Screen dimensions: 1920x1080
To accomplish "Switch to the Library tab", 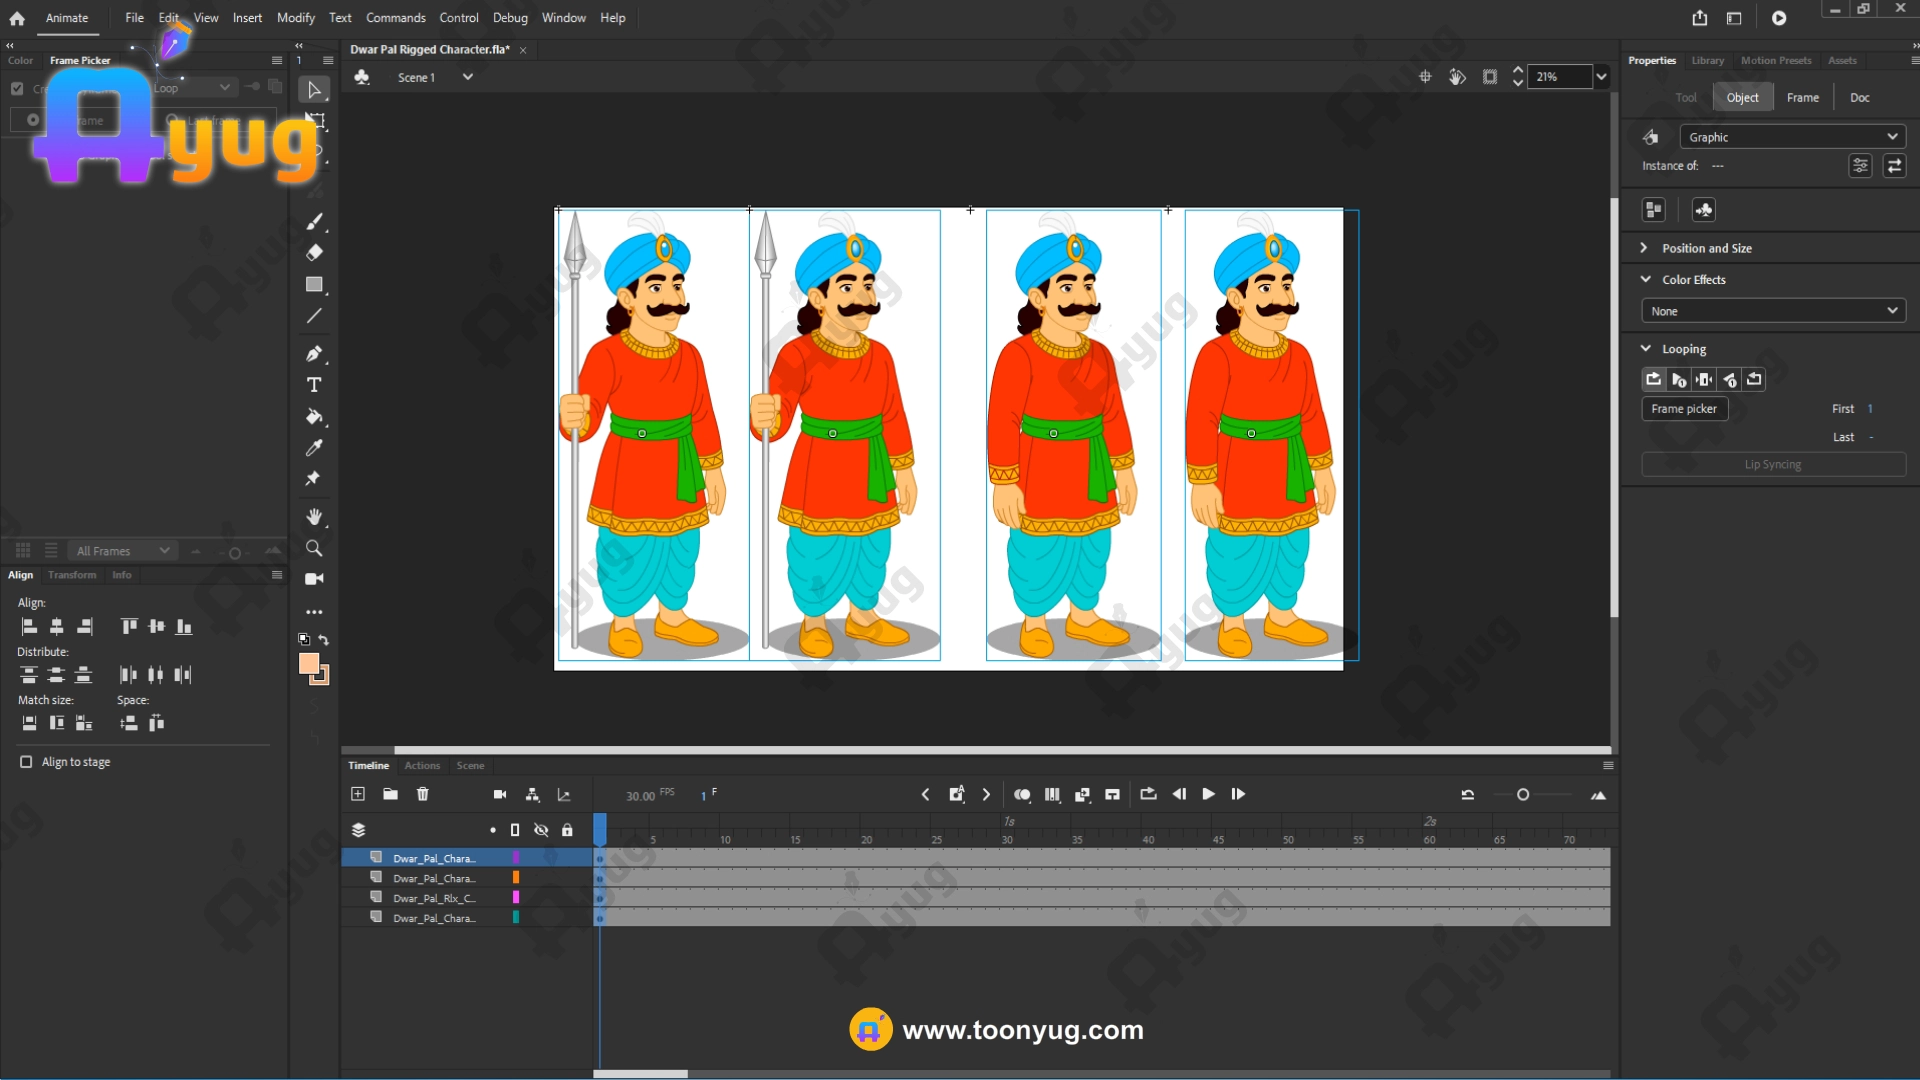I will [x=1707, y=60].
